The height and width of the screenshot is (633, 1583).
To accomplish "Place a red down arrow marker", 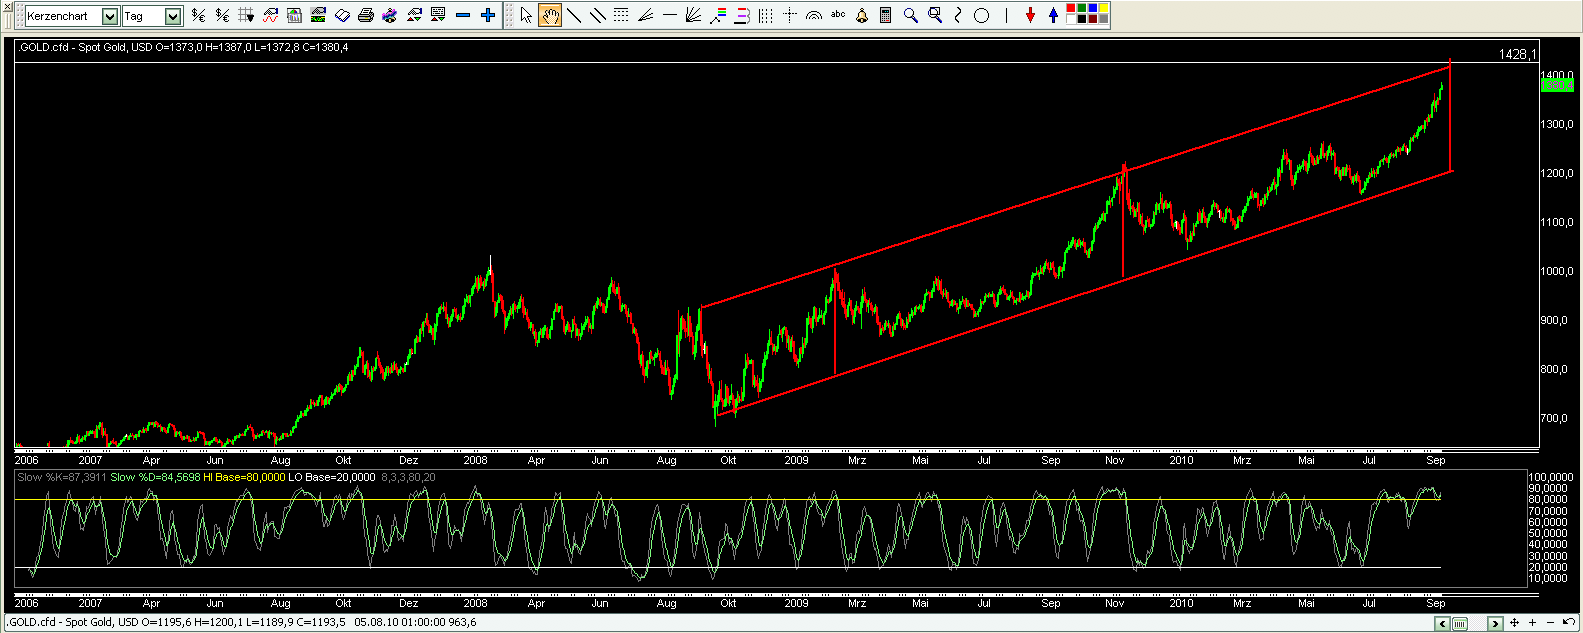I will point(1031,15).
